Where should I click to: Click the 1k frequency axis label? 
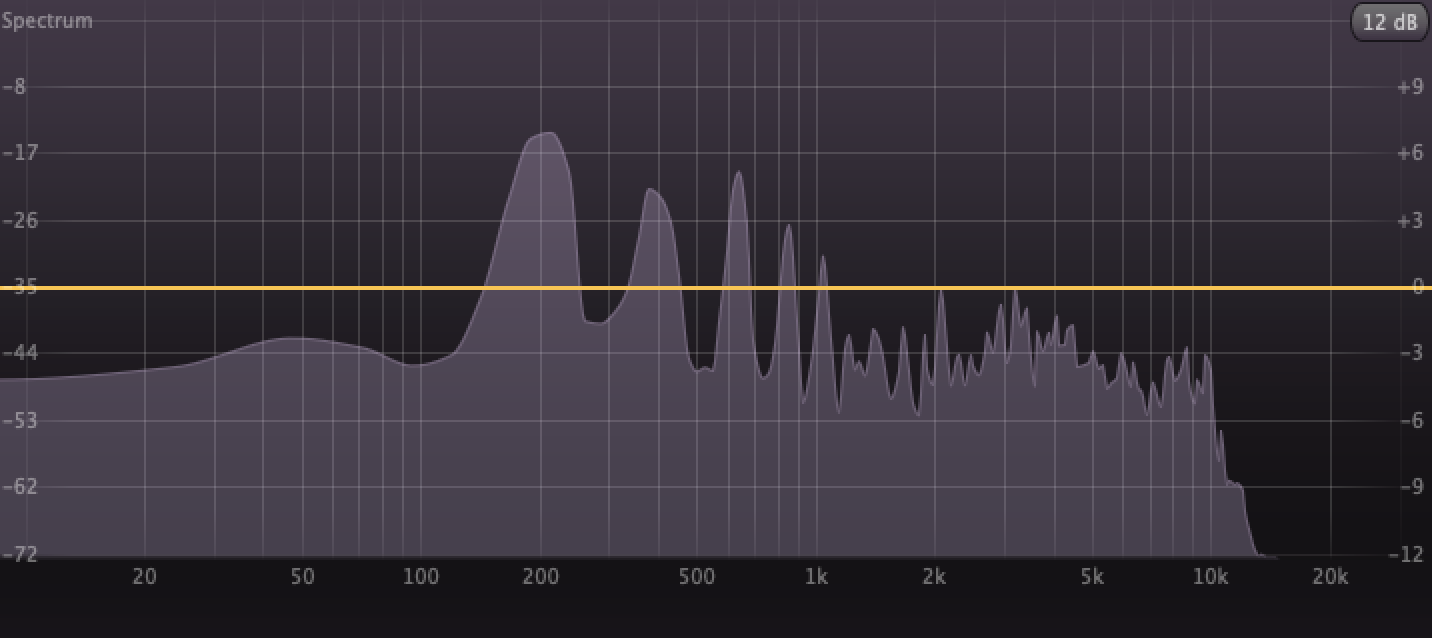pyautogui.click(x=816, y=577)
